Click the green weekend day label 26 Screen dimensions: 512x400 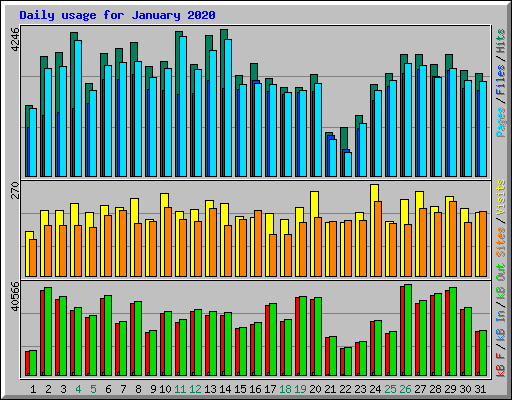[x=405, y=389]
